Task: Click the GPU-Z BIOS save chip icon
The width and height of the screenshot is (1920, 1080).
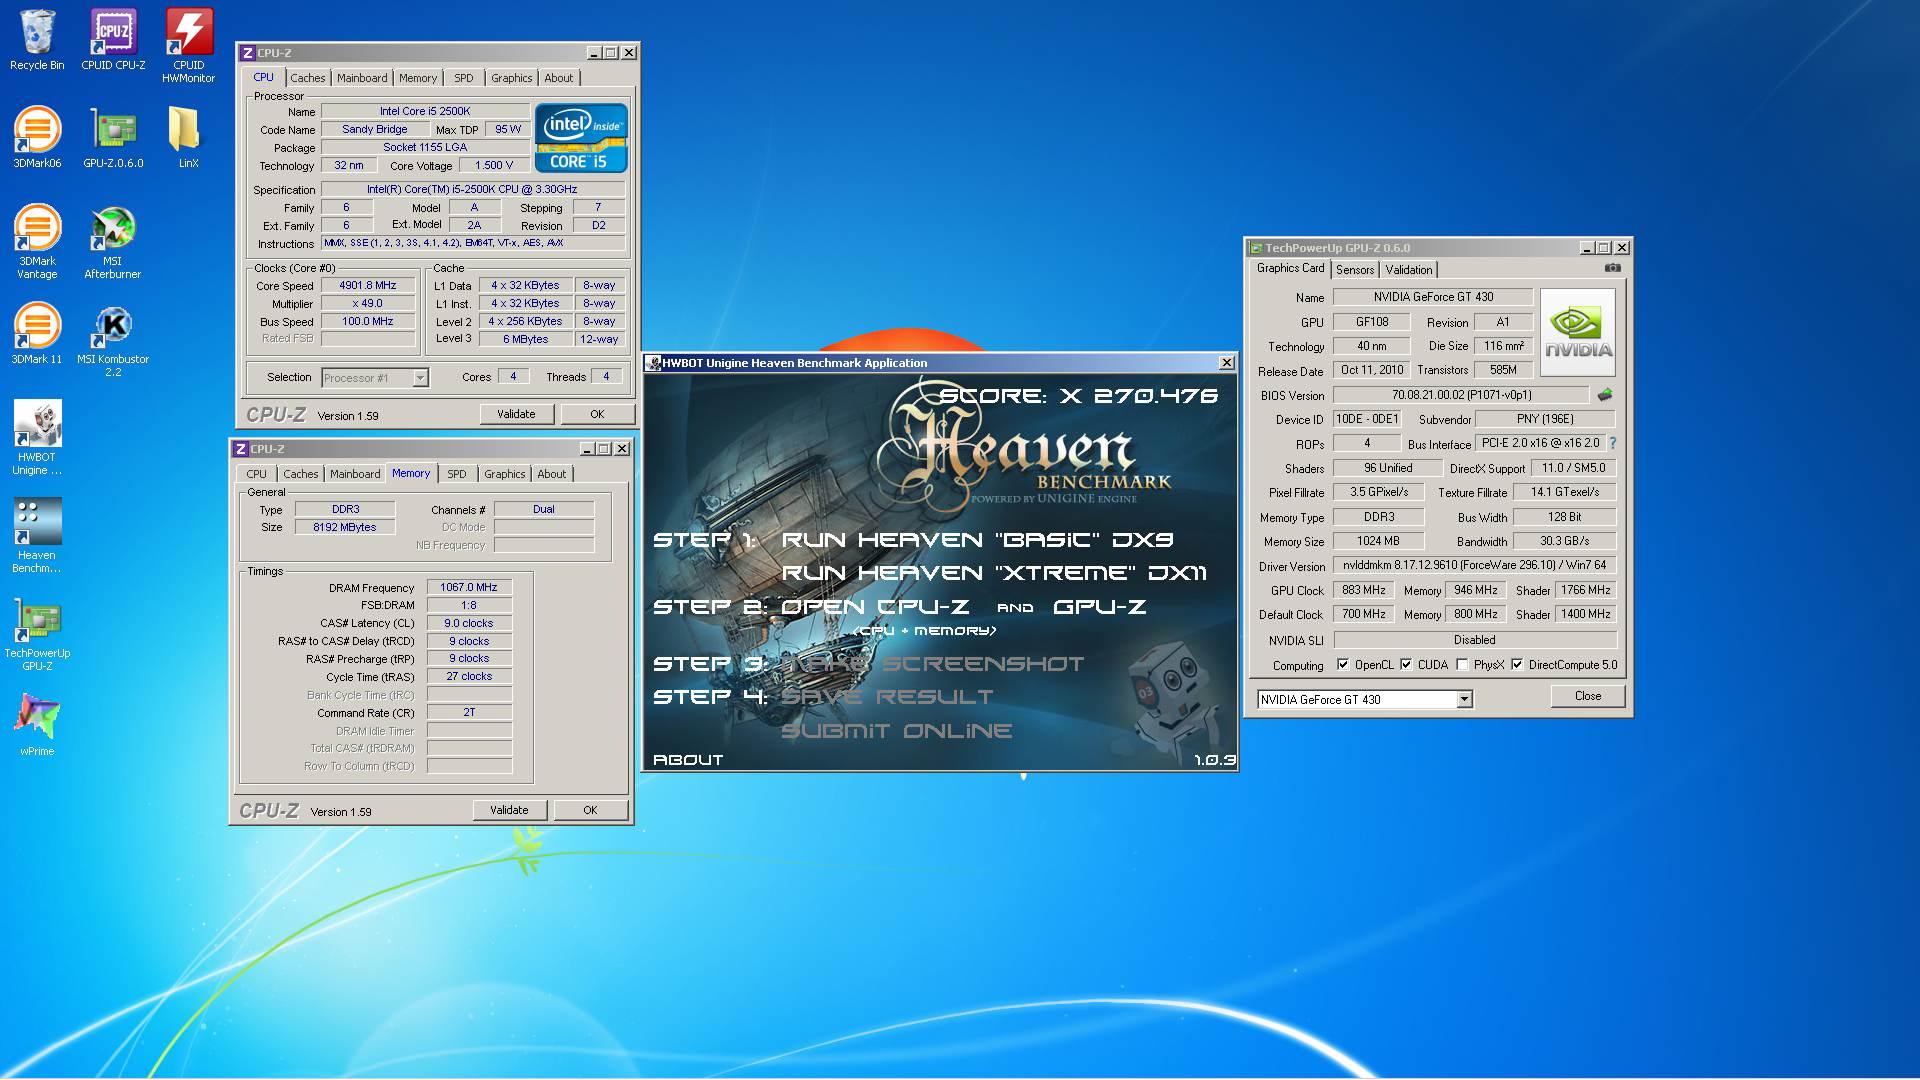Action: (x=1605, y=395)
